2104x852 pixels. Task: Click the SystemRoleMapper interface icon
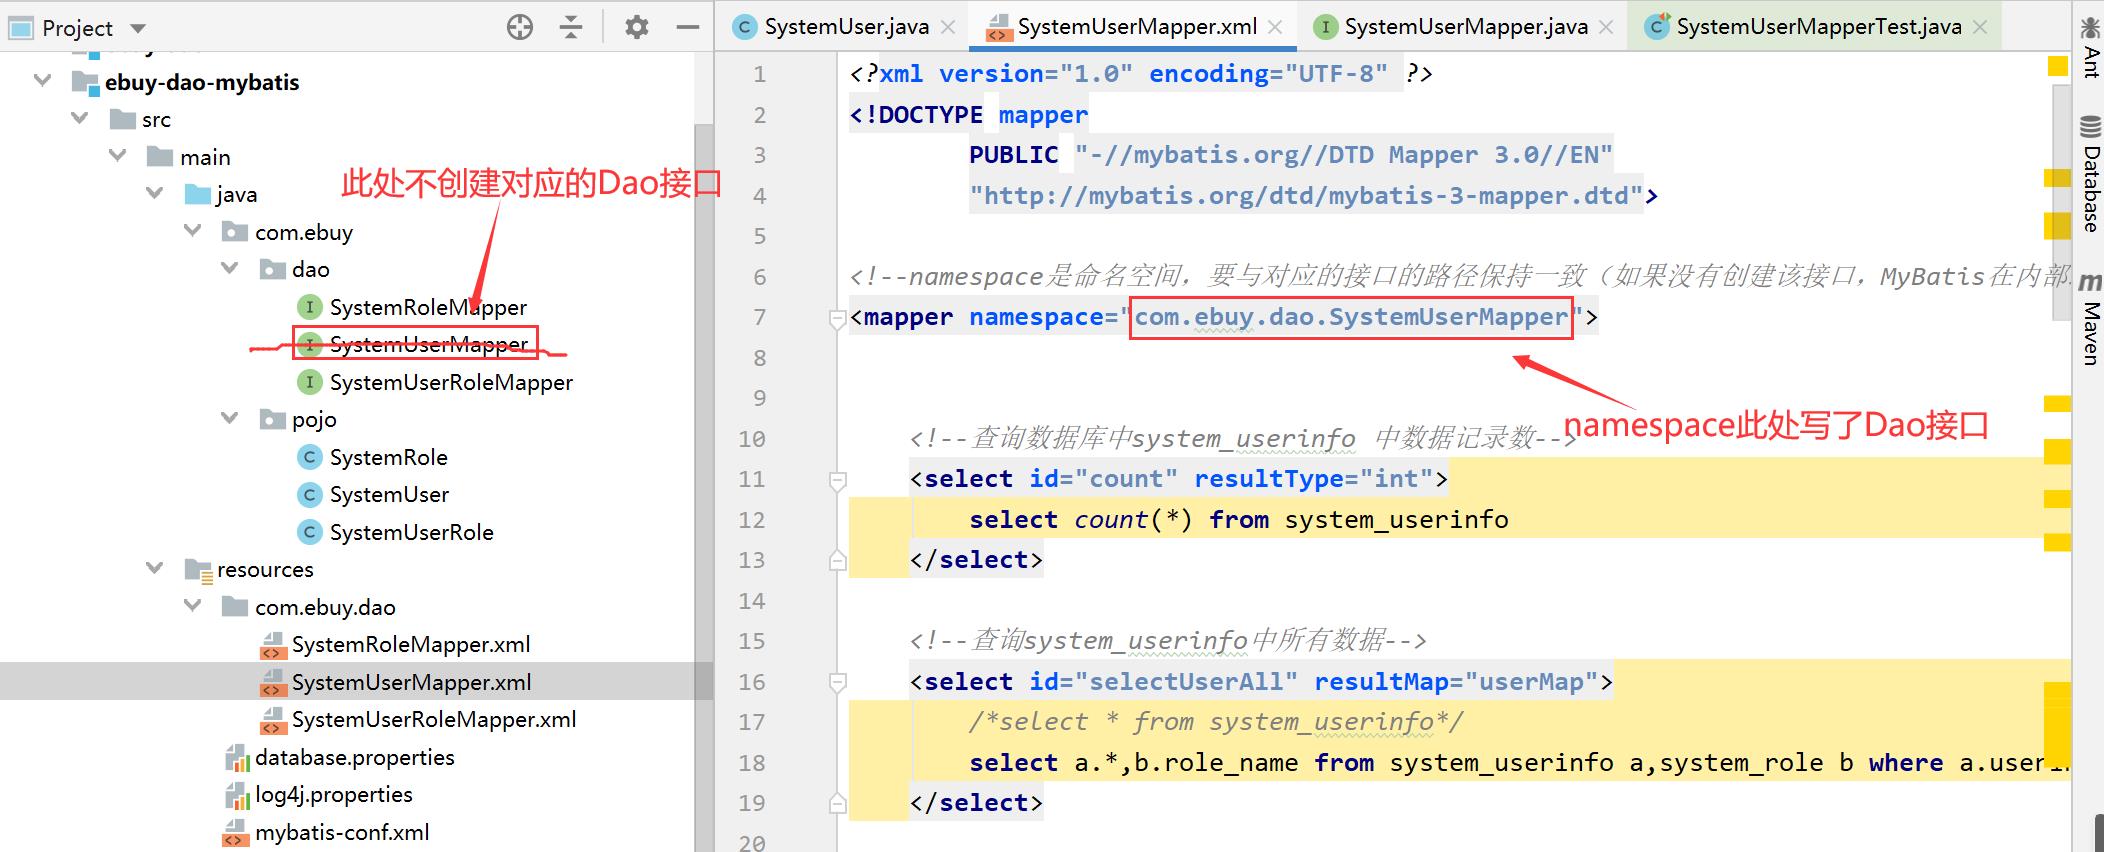click(x=309, y=307)
